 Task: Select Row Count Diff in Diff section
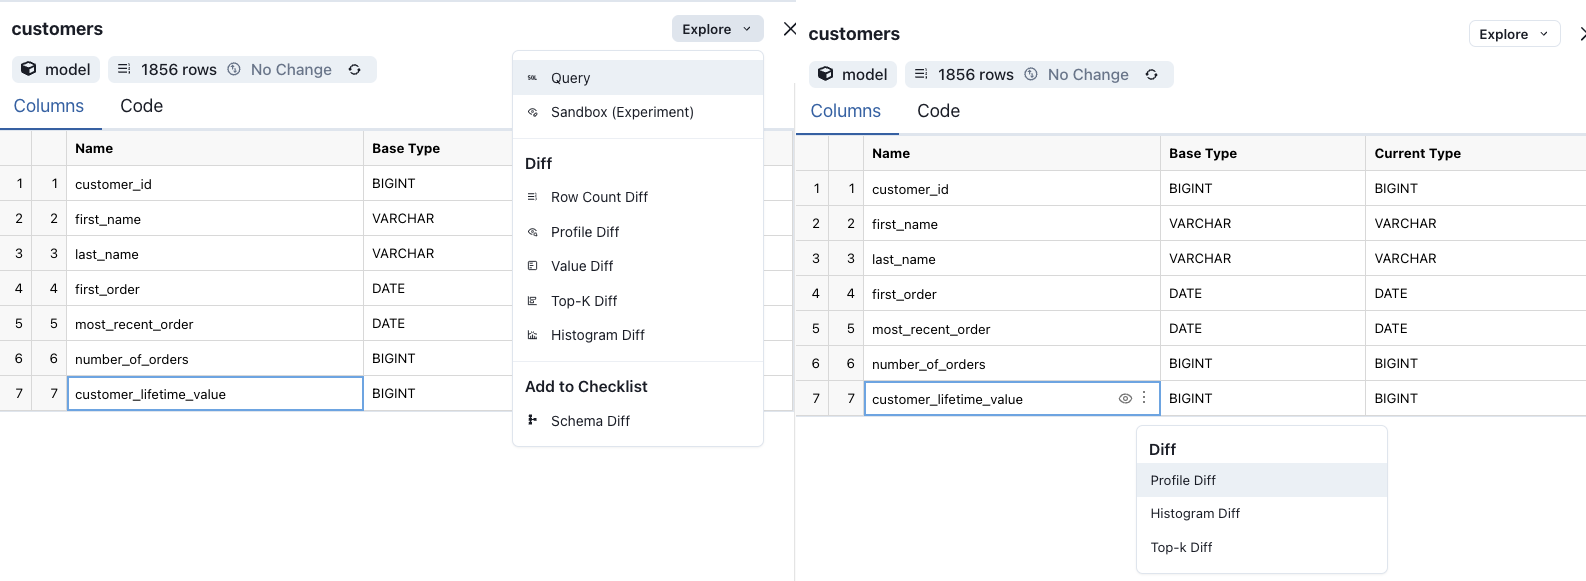click(599, 197)
